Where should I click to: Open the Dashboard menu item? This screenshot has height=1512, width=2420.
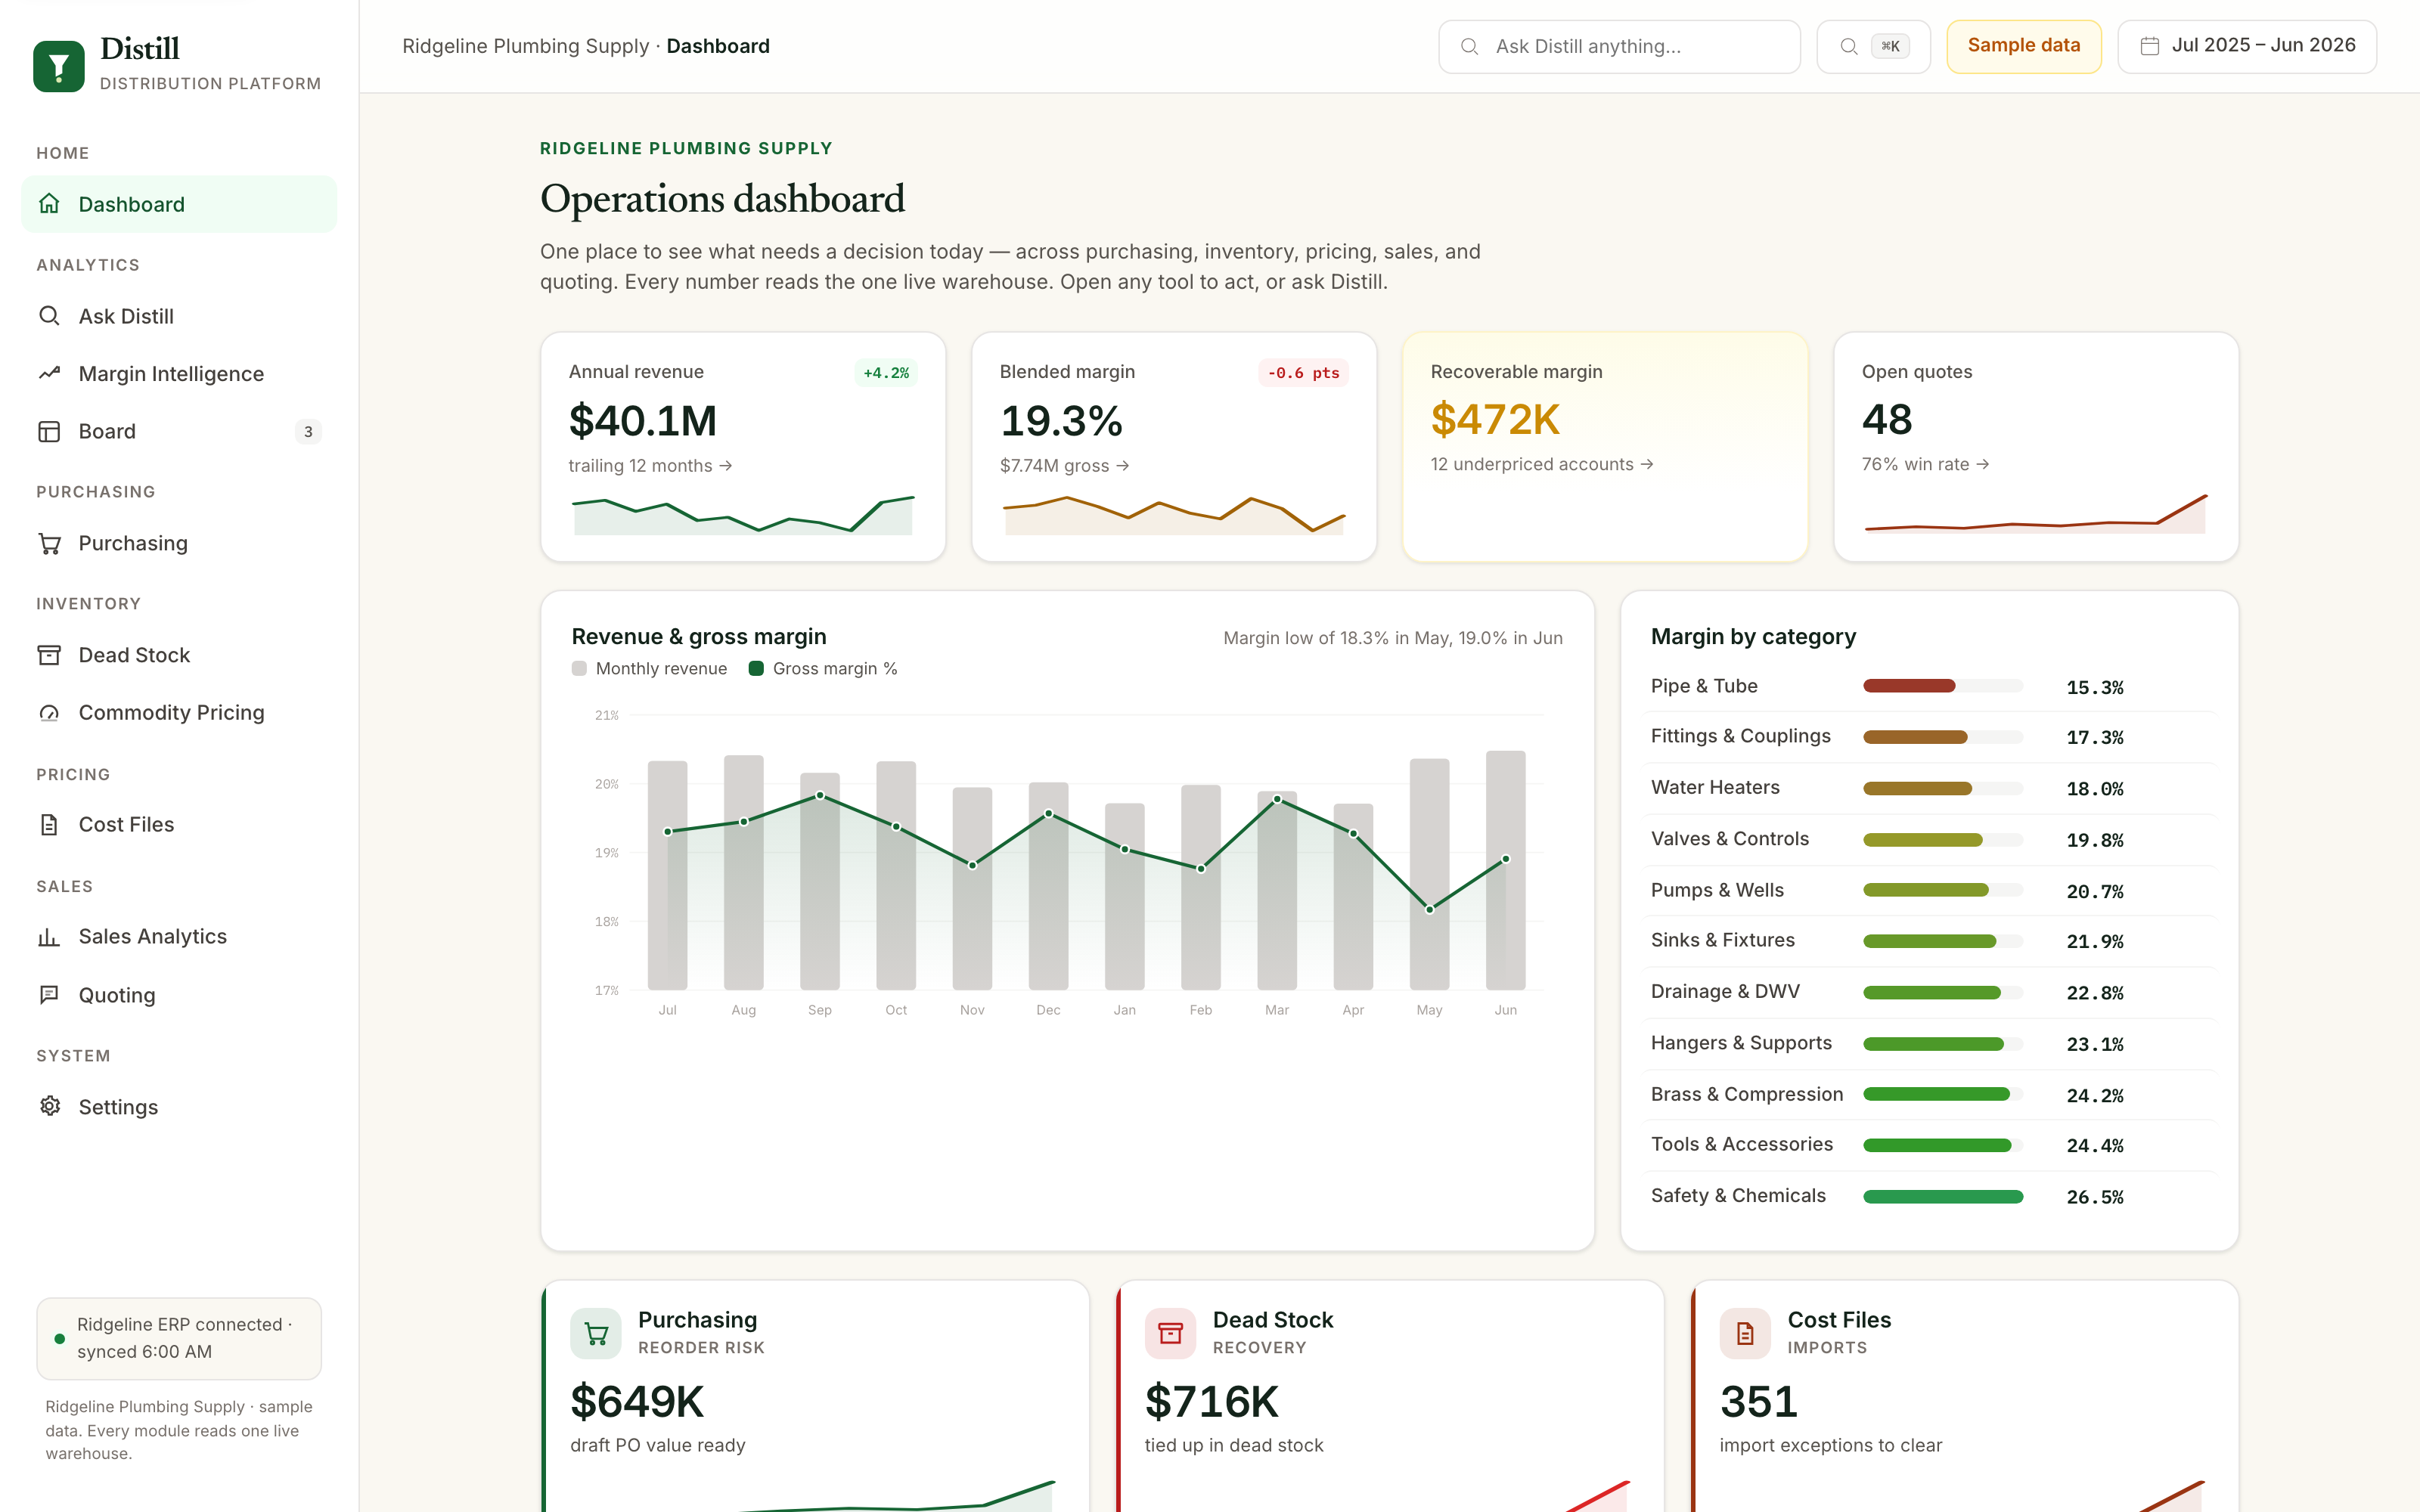pyautogui.click(x=179, y=204)
